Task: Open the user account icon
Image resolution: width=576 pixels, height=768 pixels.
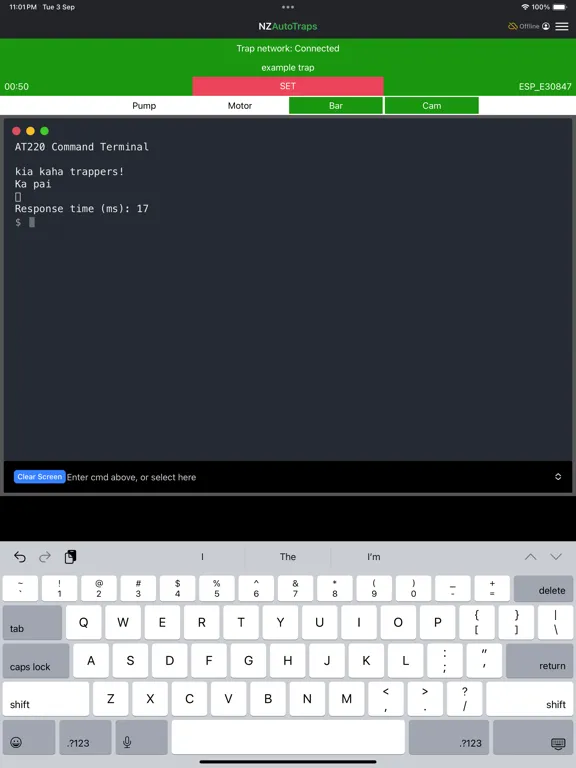Action: tap(546, 26)
